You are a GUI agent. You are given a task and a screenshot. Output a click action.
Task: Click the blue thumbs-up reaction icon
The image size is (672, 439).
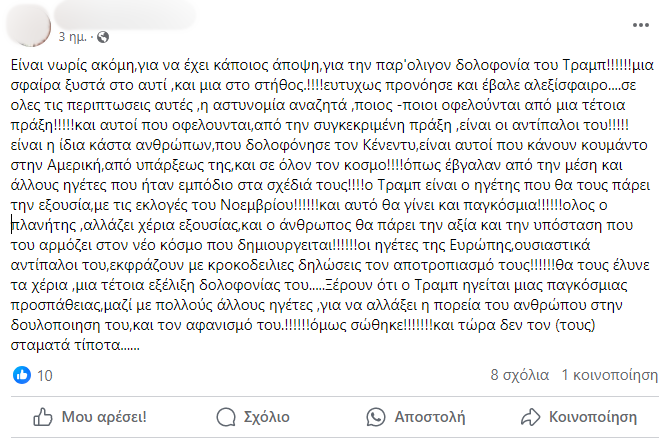22,375
